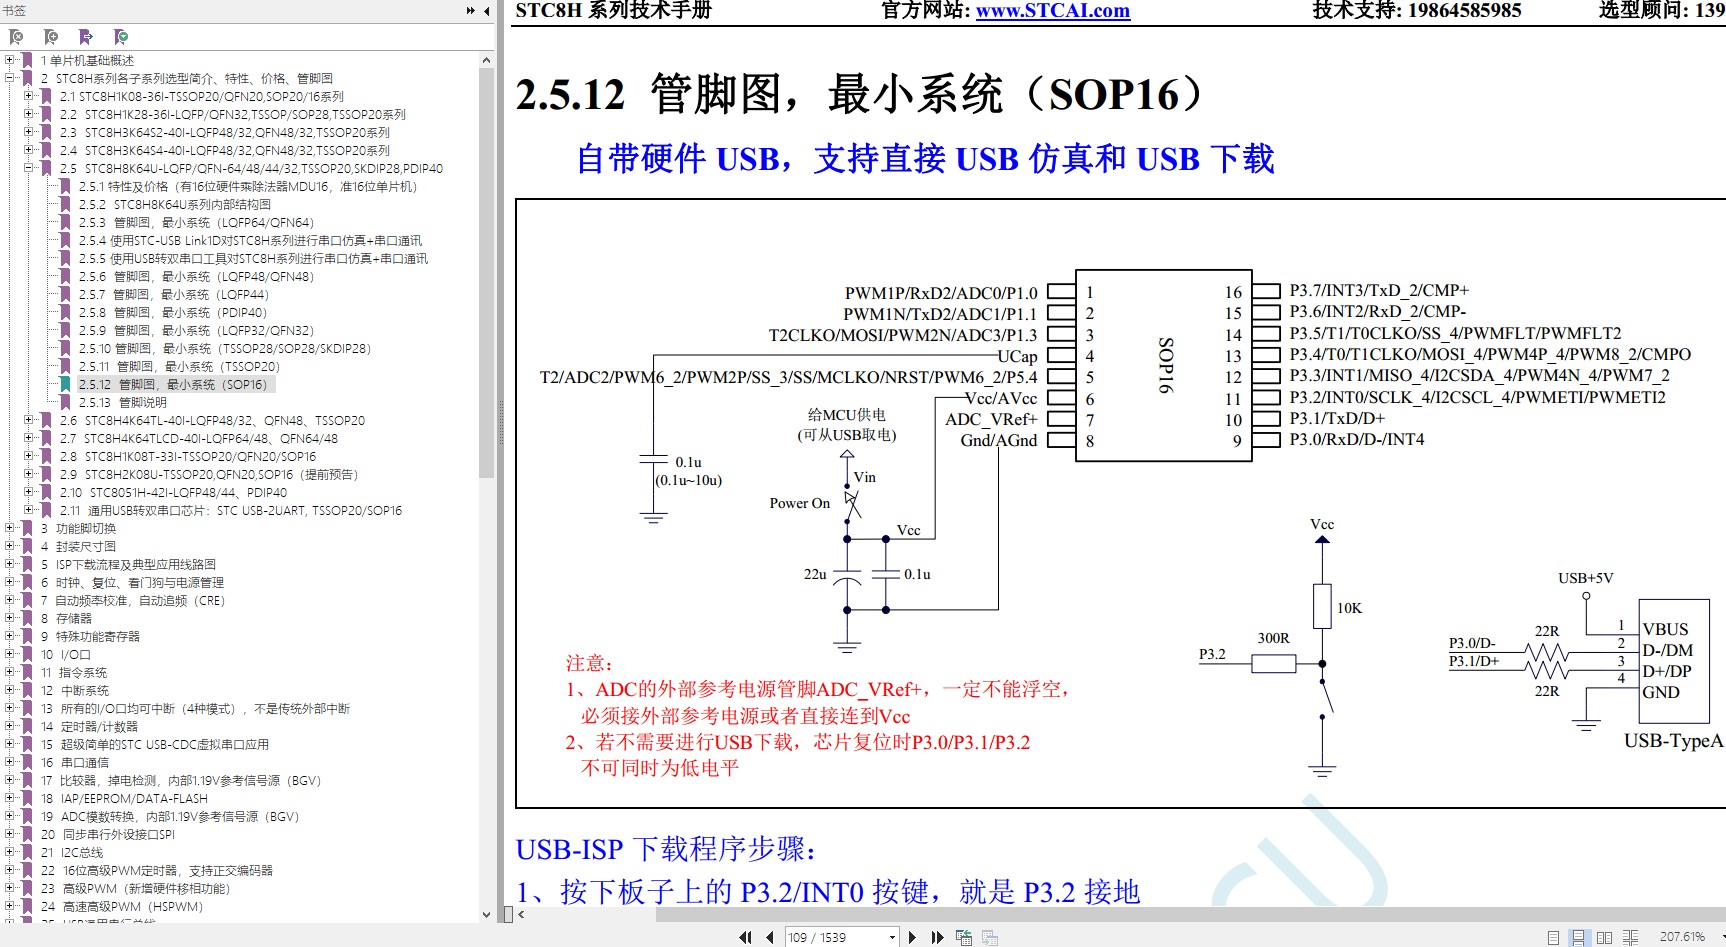
Task: Open bookmark 2.5.4 使用STC-USB Link1D
Action: [250, 240]
